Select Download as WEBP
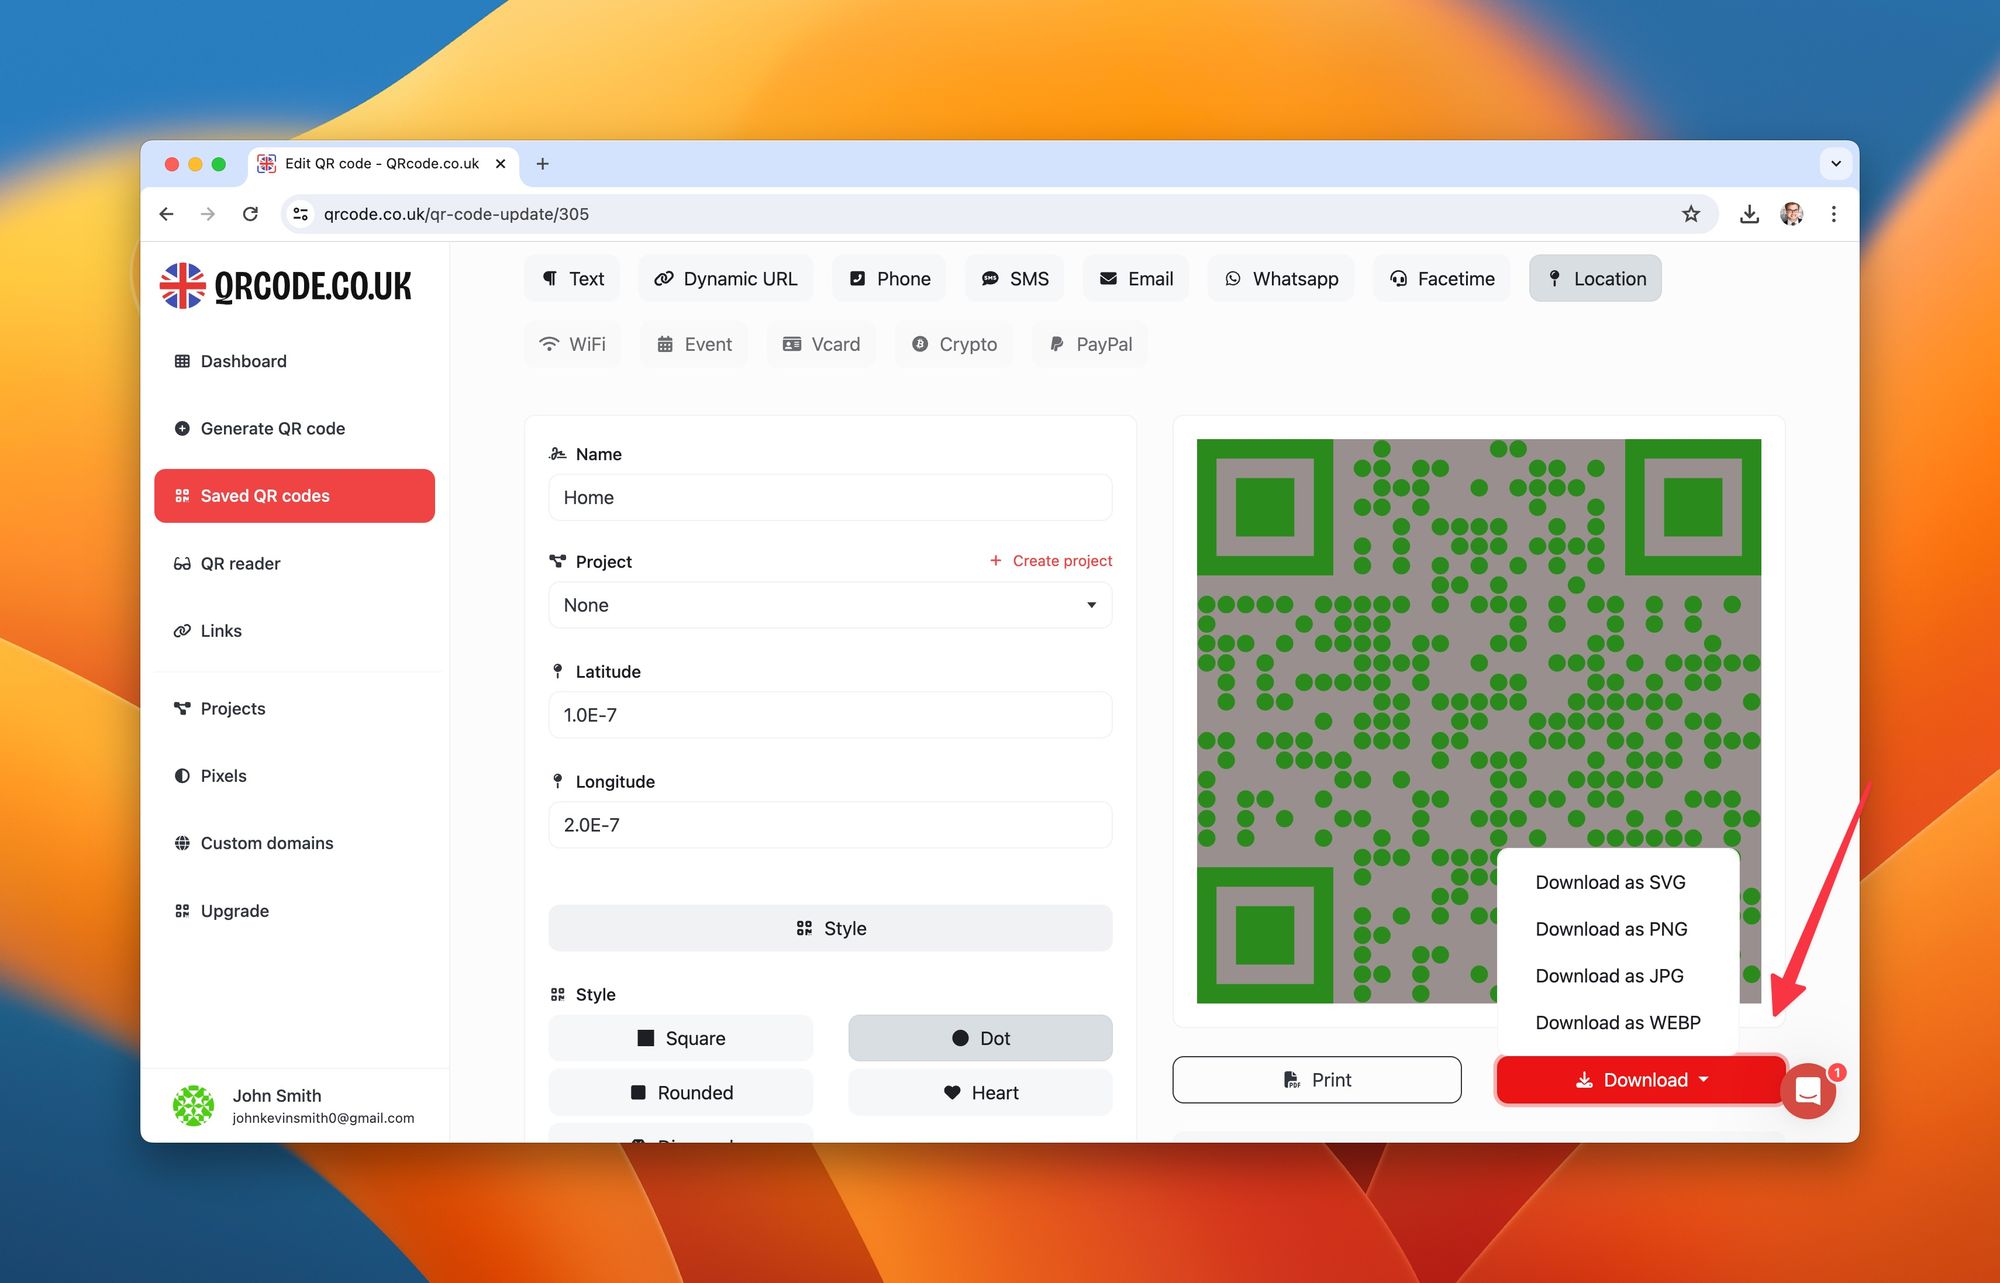The width and height of the screenshot is (2000, 1283). point(1618,1023)
